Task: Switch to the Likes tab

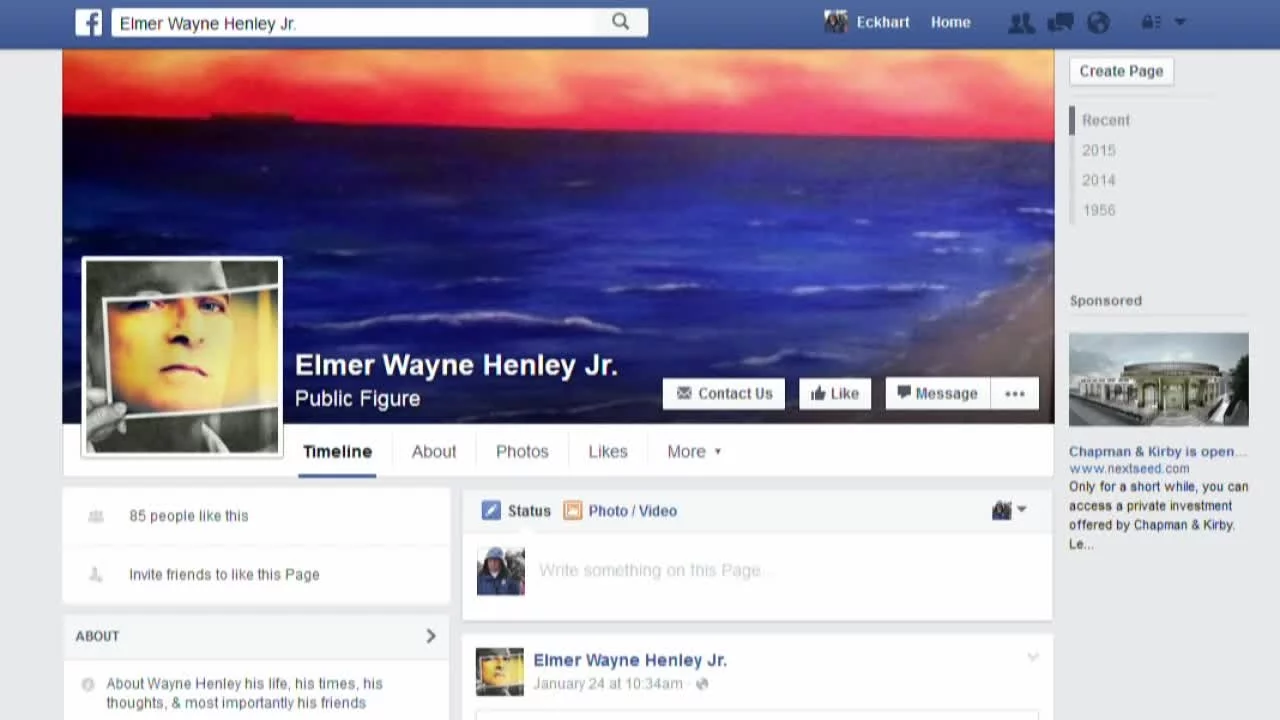Action: [x=608, y=451]
